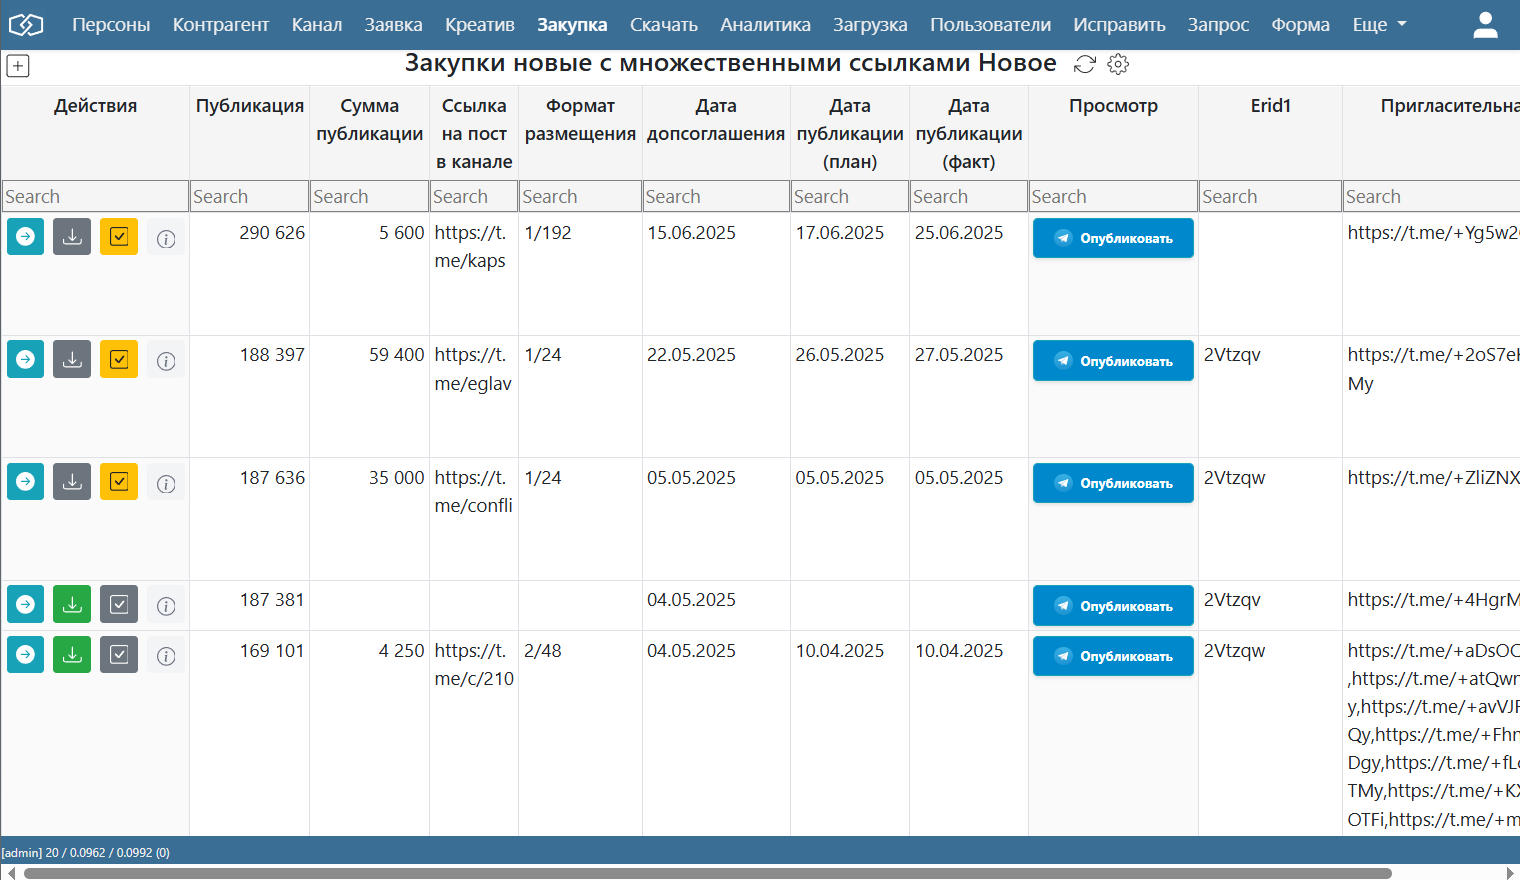Go to the Контрагент section
Viewport: 1520px width, 880px height.
tap(220, 25)
